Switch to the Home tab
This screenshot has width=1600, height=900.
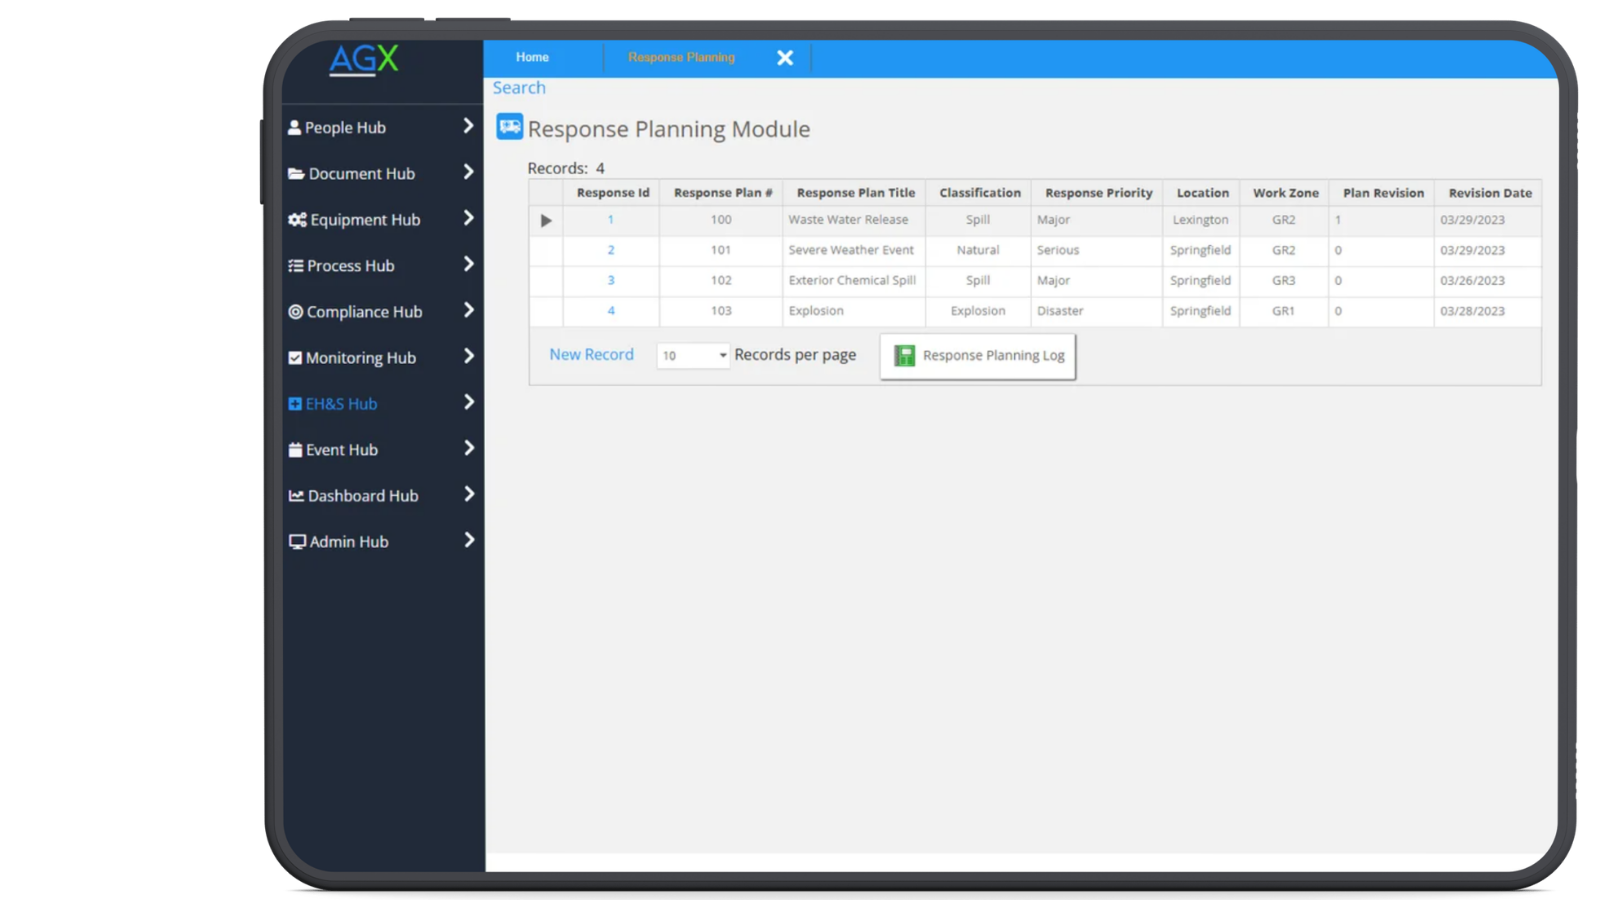(532, 57)
